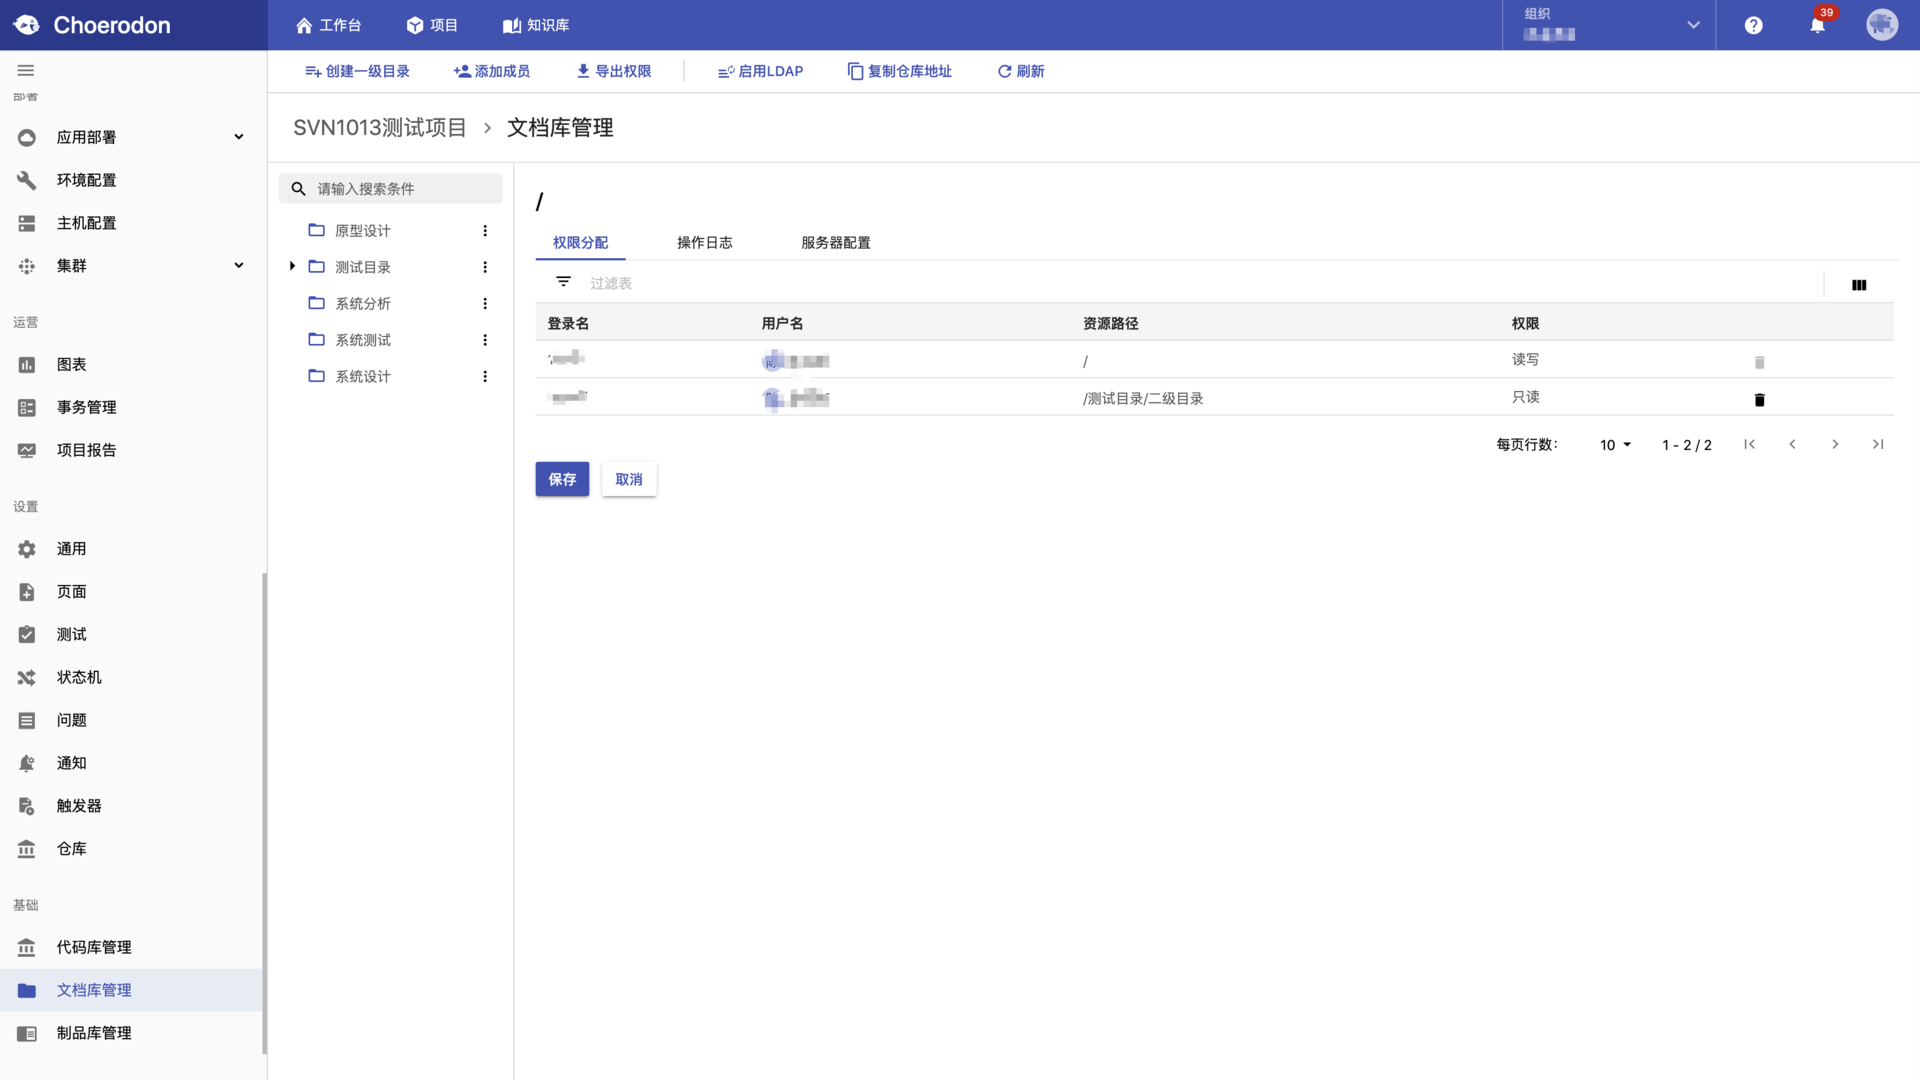Change rows per page dropdown

click(1615, 445)
